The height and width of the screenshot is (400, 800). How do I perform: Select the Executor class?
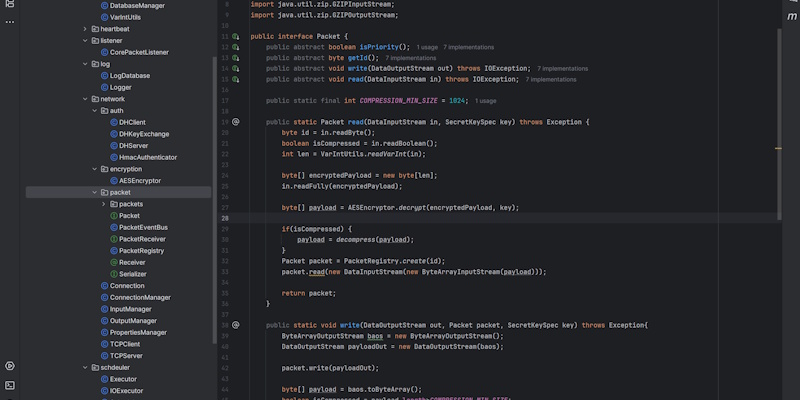123,379
